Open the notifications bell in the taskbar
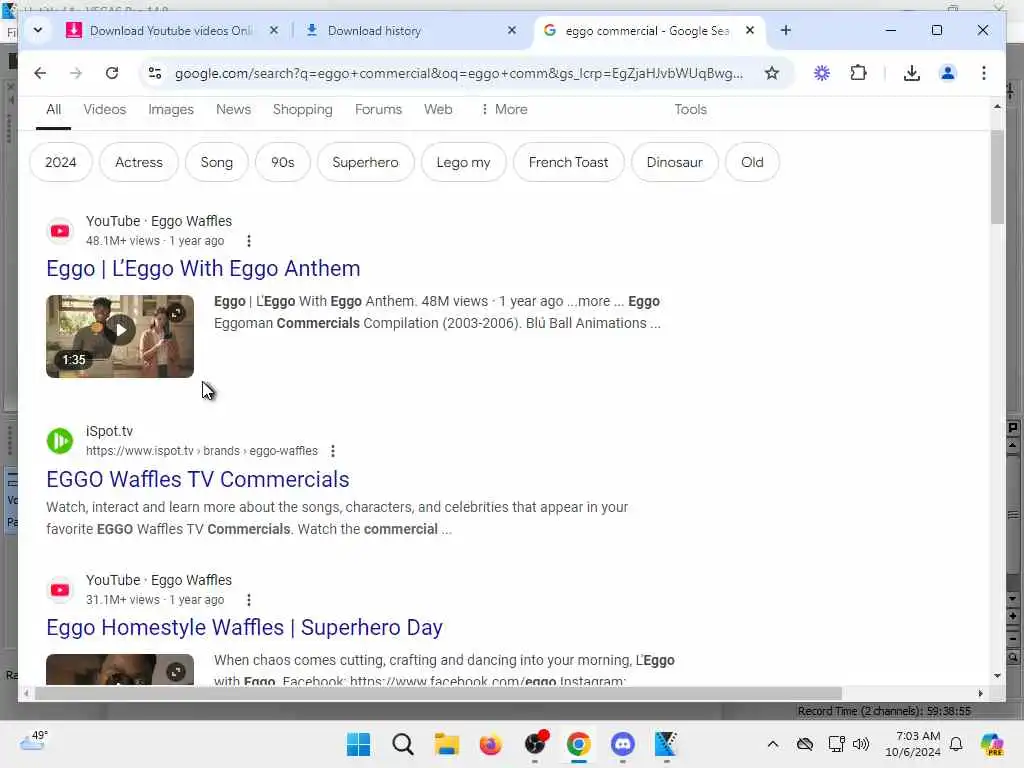1024x768 pixels. [956, 744]
